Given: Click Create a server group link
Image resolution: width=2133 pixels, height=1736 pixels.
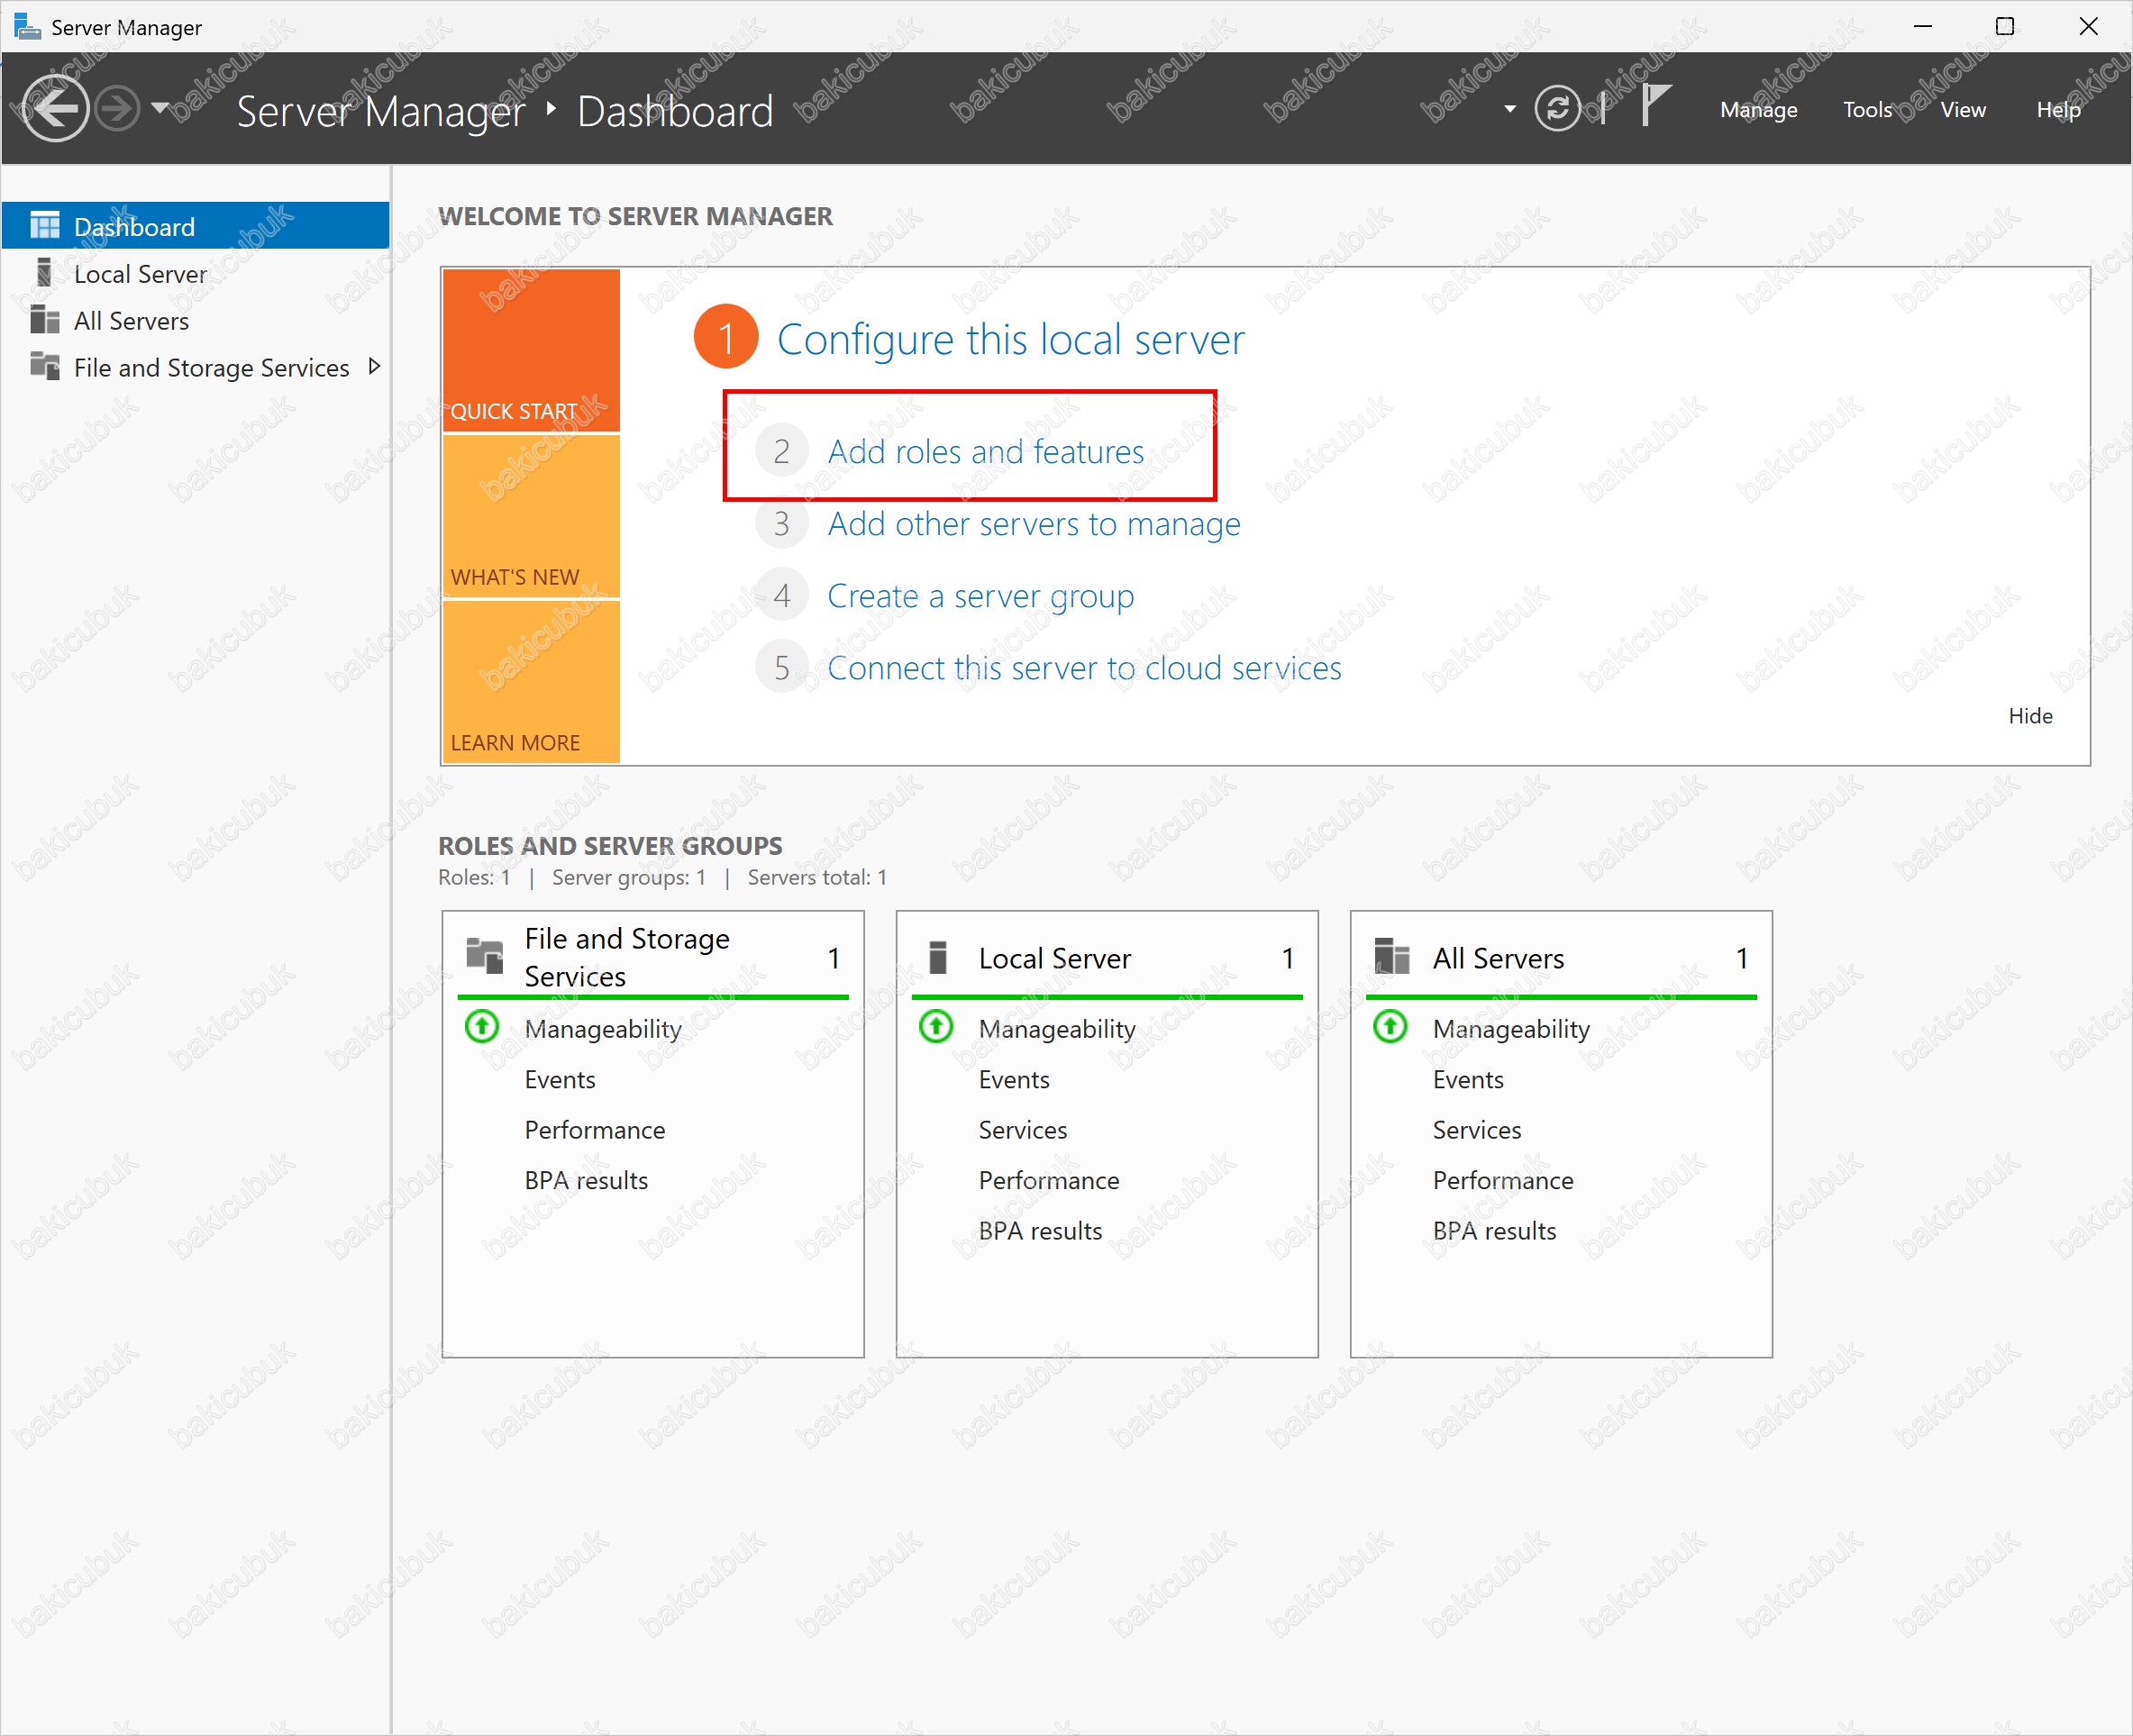Looking at the screenshot, I should click(980, 596).
